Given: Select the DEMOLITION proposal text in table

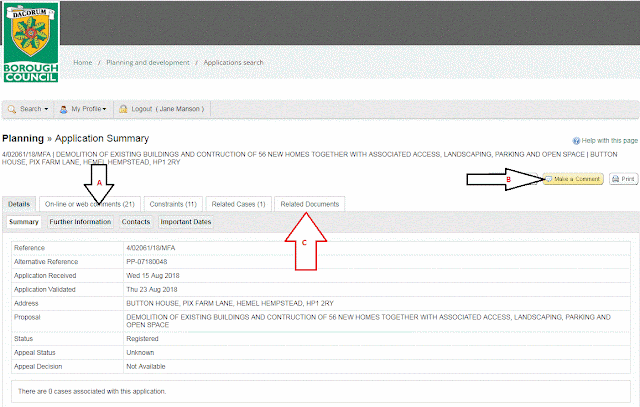Looking at the screenshot, I should click(368, 321).
